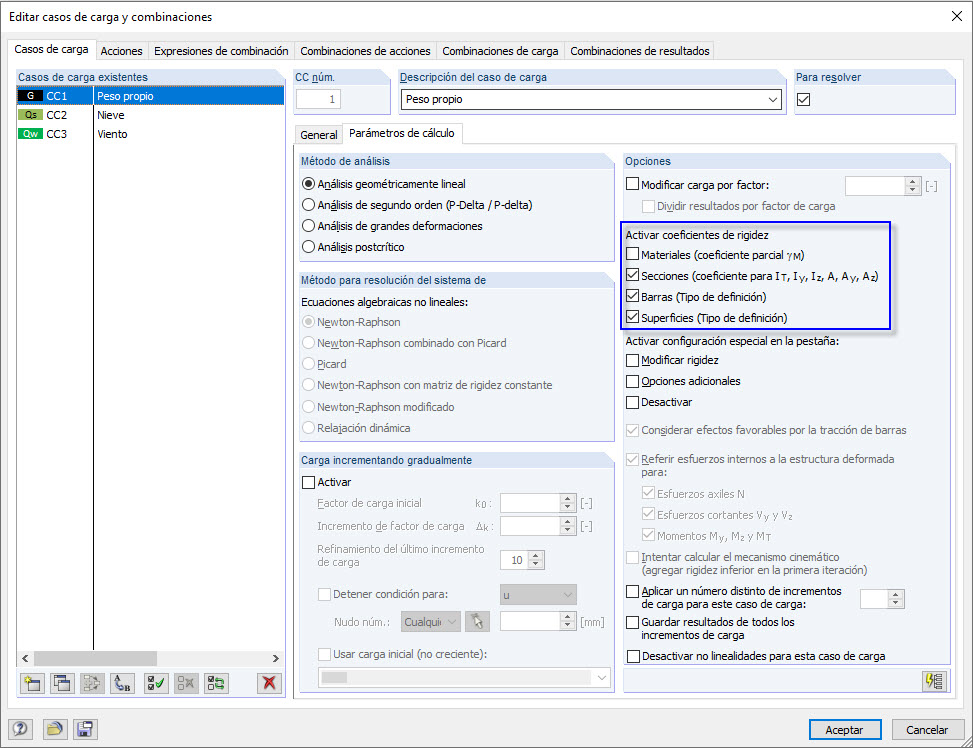The height and width of the screenshot is (748, 973).
Task: Renumber load cases A to B icon
Action: pyautogui.click(x=122, y=683)
